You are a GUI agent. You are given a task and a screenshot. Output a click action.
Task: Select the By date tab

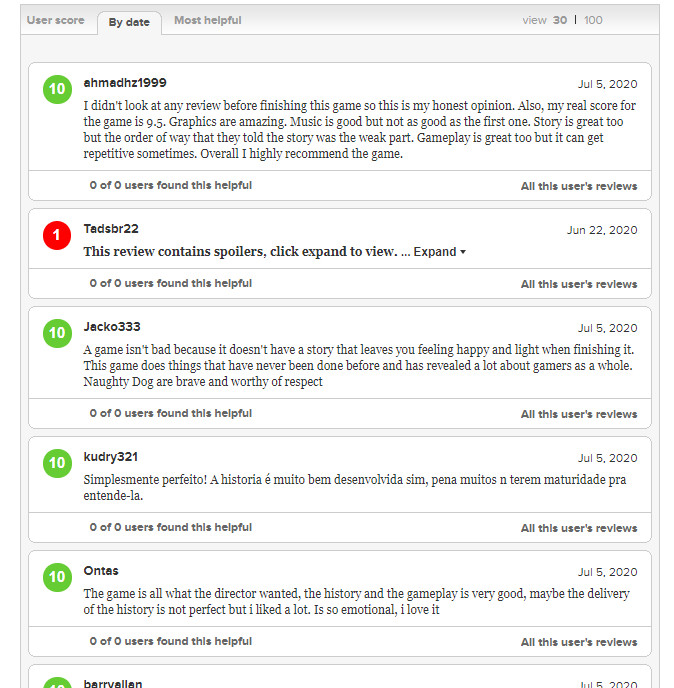[129, 22]
